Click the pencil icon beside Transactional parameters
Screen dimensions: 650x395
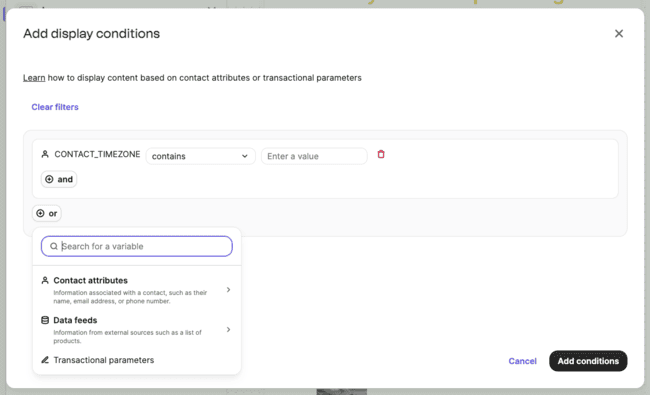click(x=45, y=360)
